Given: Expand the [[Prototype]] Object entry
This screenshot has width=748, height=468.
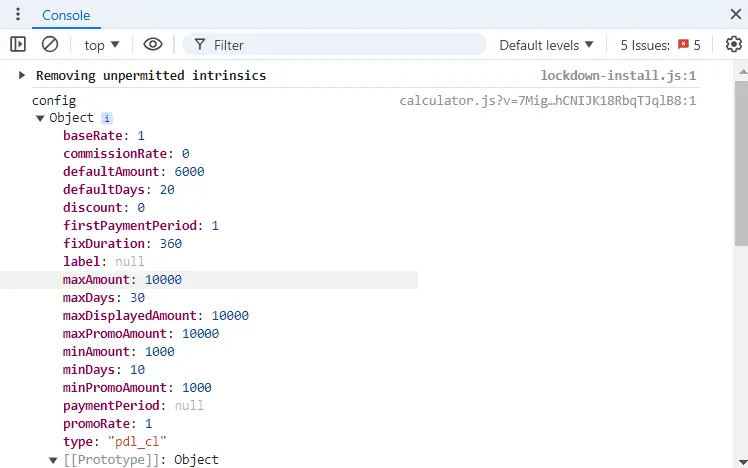Looking at the screenshot, I should (54, 460).
